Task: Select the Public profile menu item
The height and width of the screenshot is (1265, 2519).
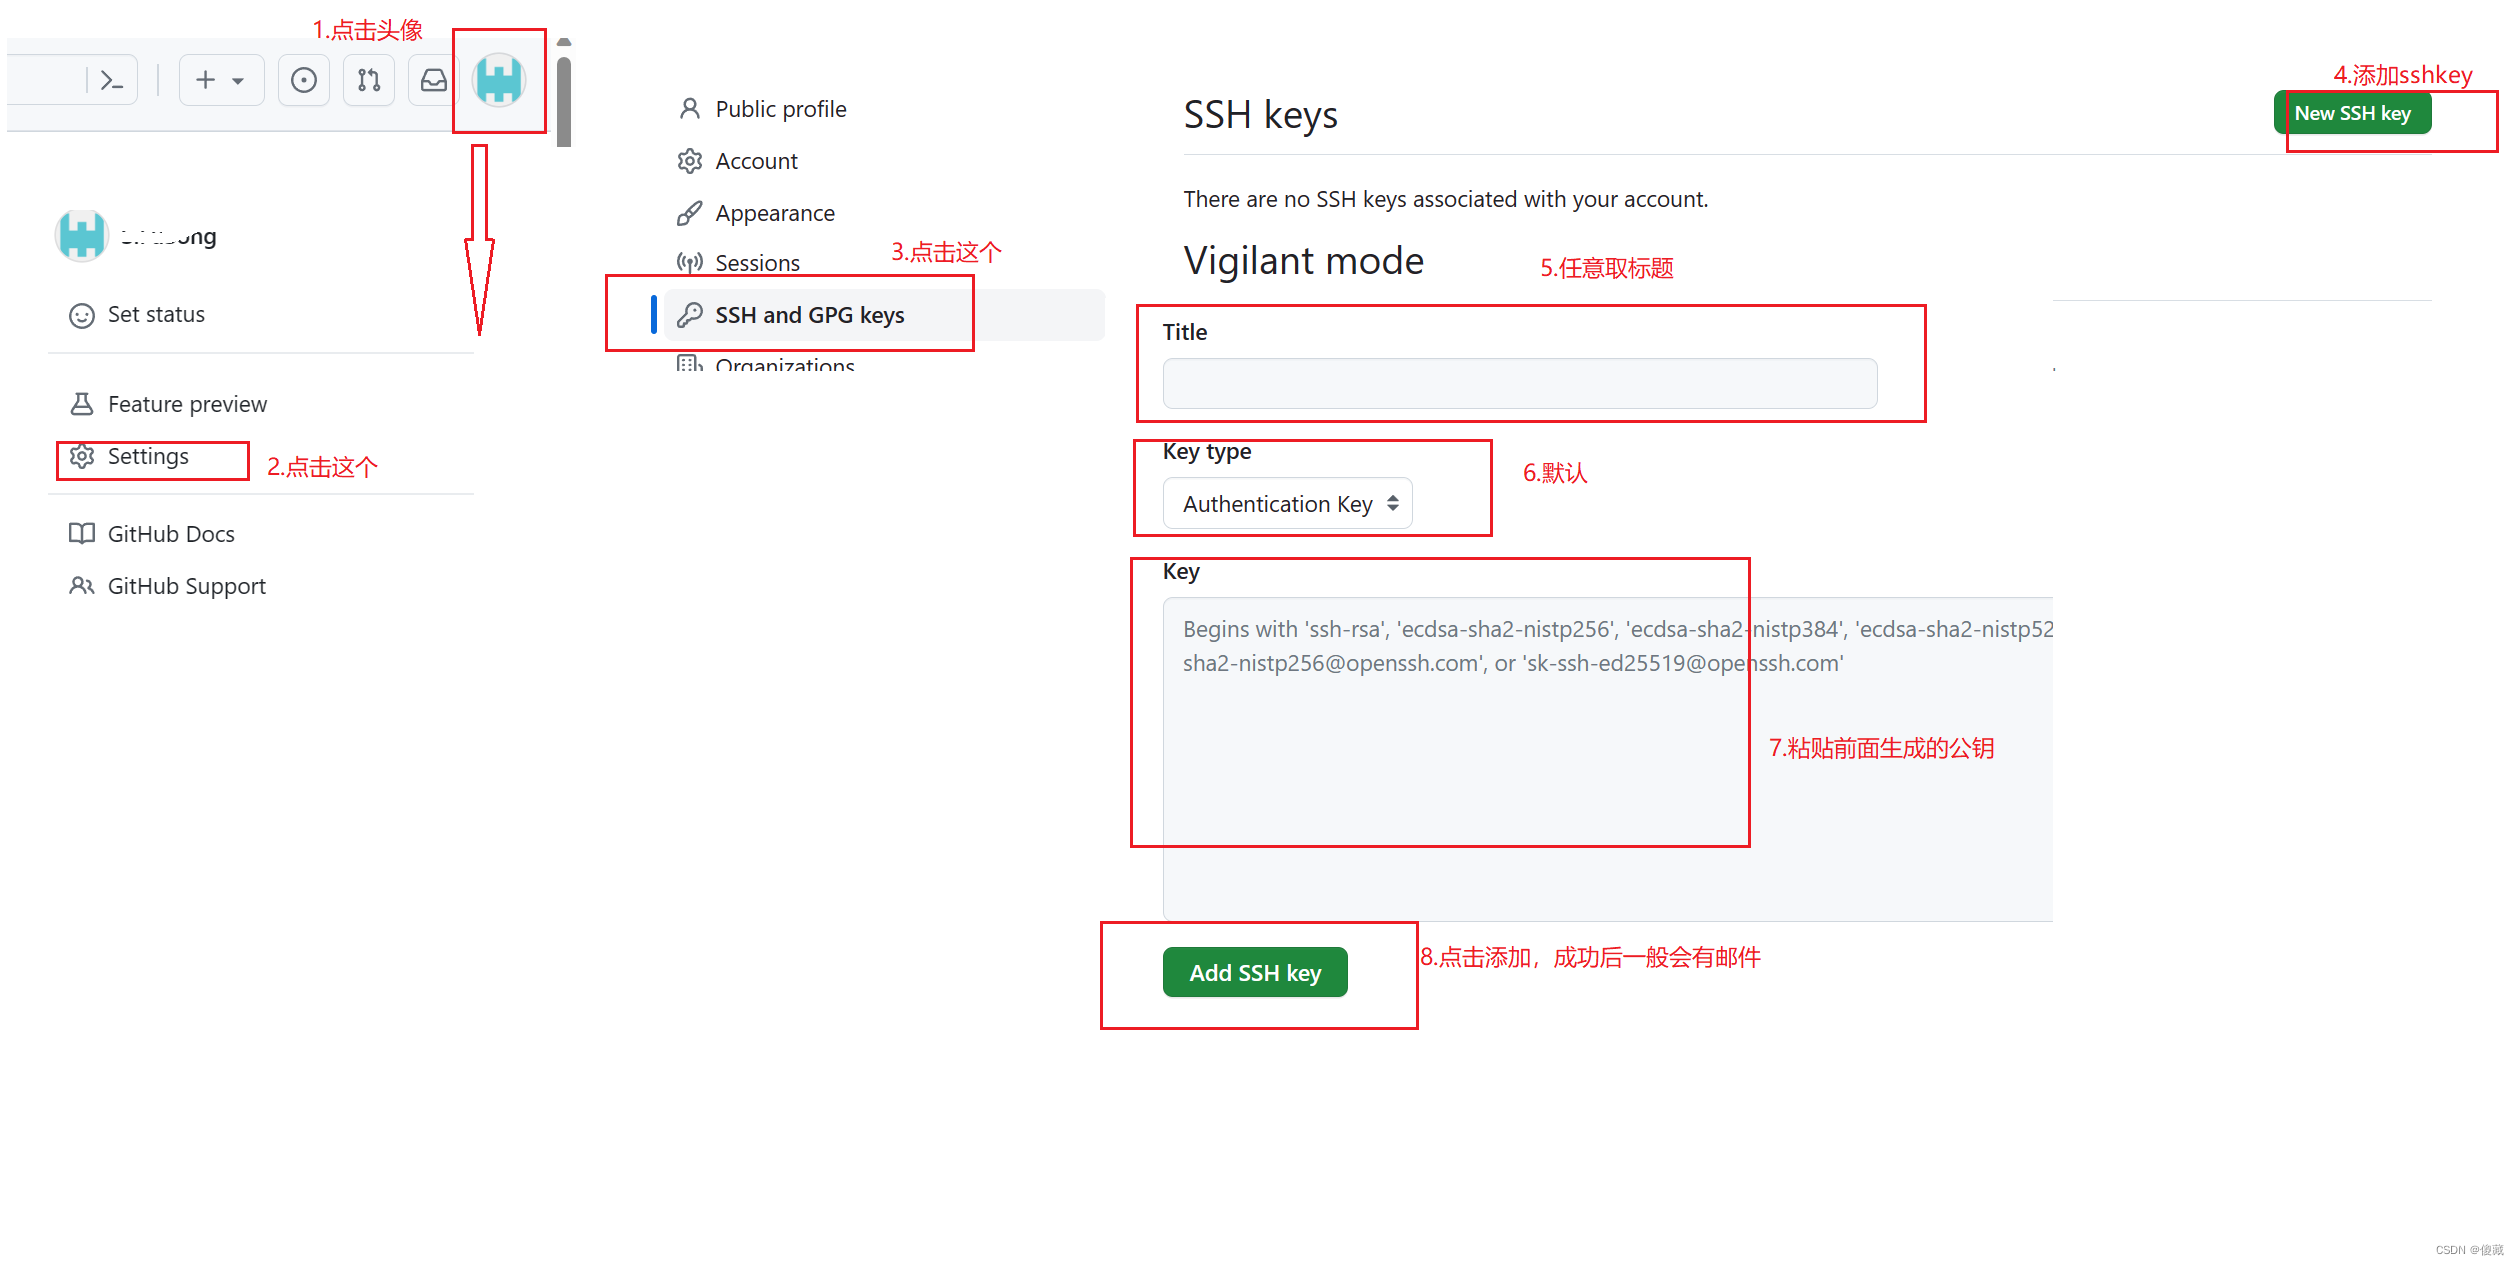Action: click(x=781, y=106)
